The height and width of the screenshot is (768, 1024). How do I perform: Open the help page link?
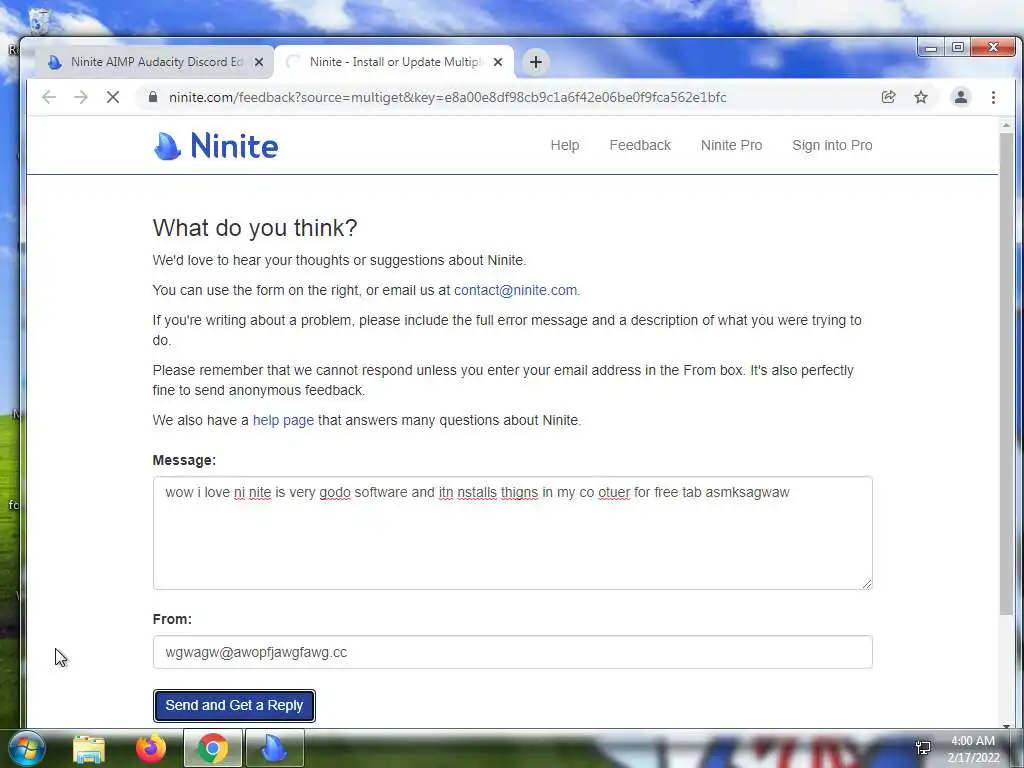tap(283, 421)
